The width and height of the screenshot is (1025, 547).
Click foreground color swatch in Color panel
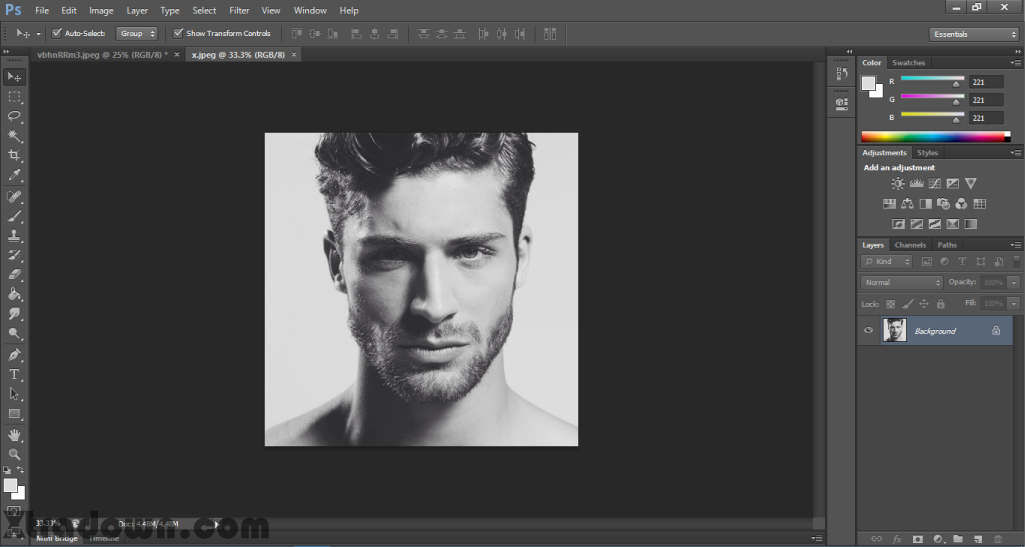868,83
